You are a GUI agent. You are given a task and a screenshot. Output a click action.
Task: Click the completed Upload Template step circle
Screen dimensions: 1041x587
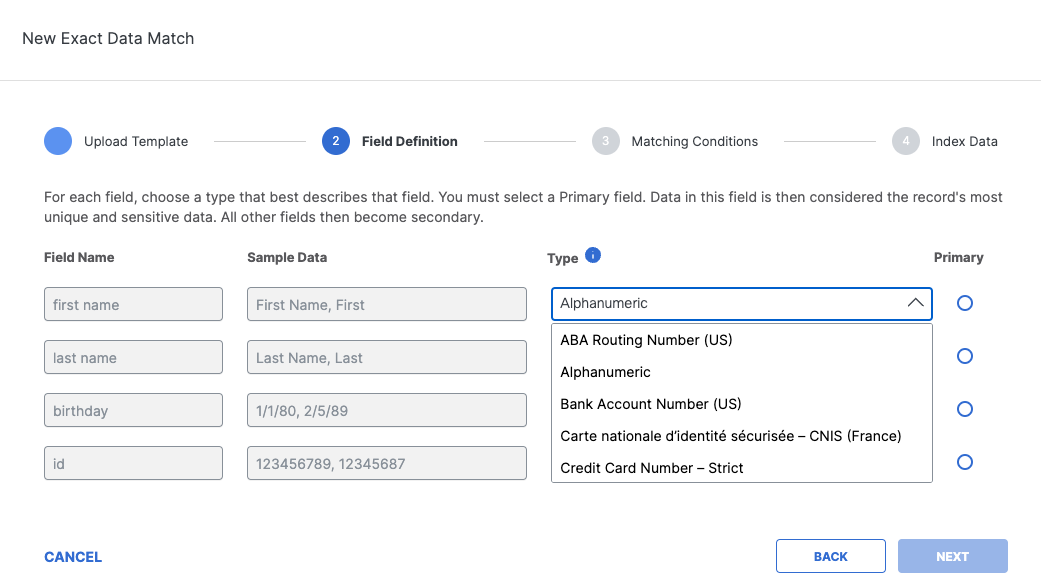(x=58, y=141)
